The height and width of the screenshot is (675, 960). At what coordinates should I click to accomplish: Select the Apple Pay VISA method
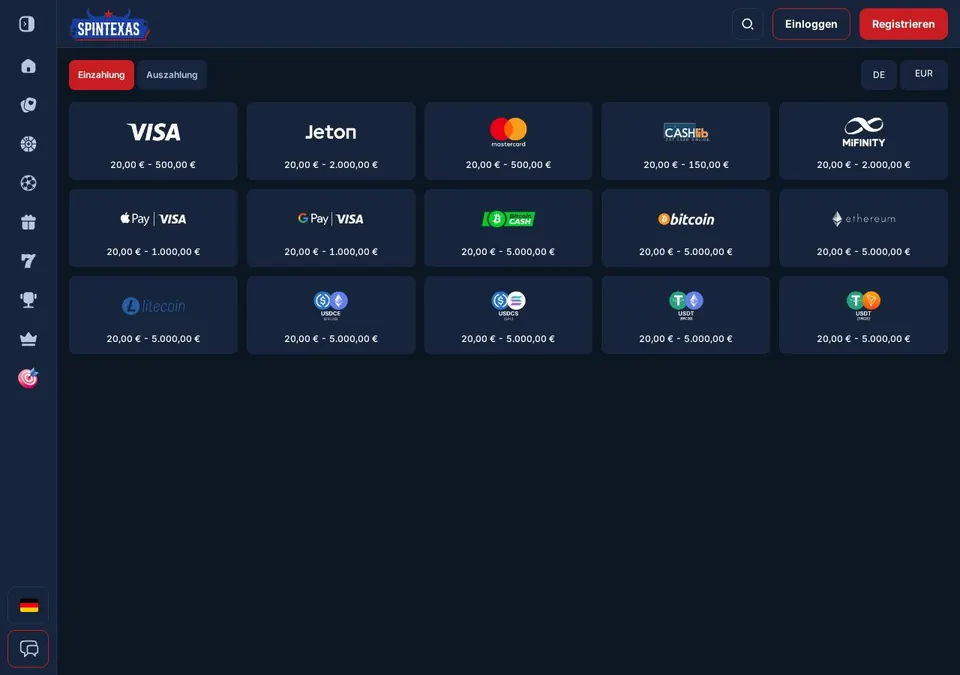(x=153, y=228)
